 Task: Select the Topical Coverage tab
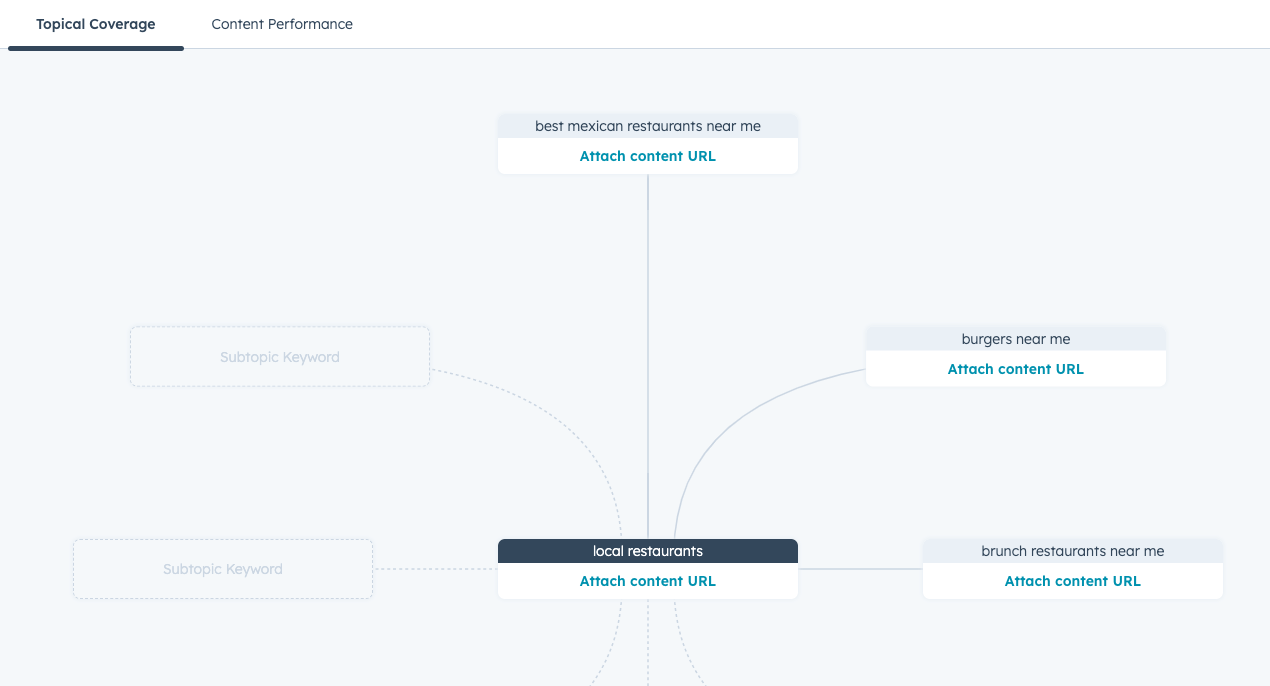(x=95, y=24)
